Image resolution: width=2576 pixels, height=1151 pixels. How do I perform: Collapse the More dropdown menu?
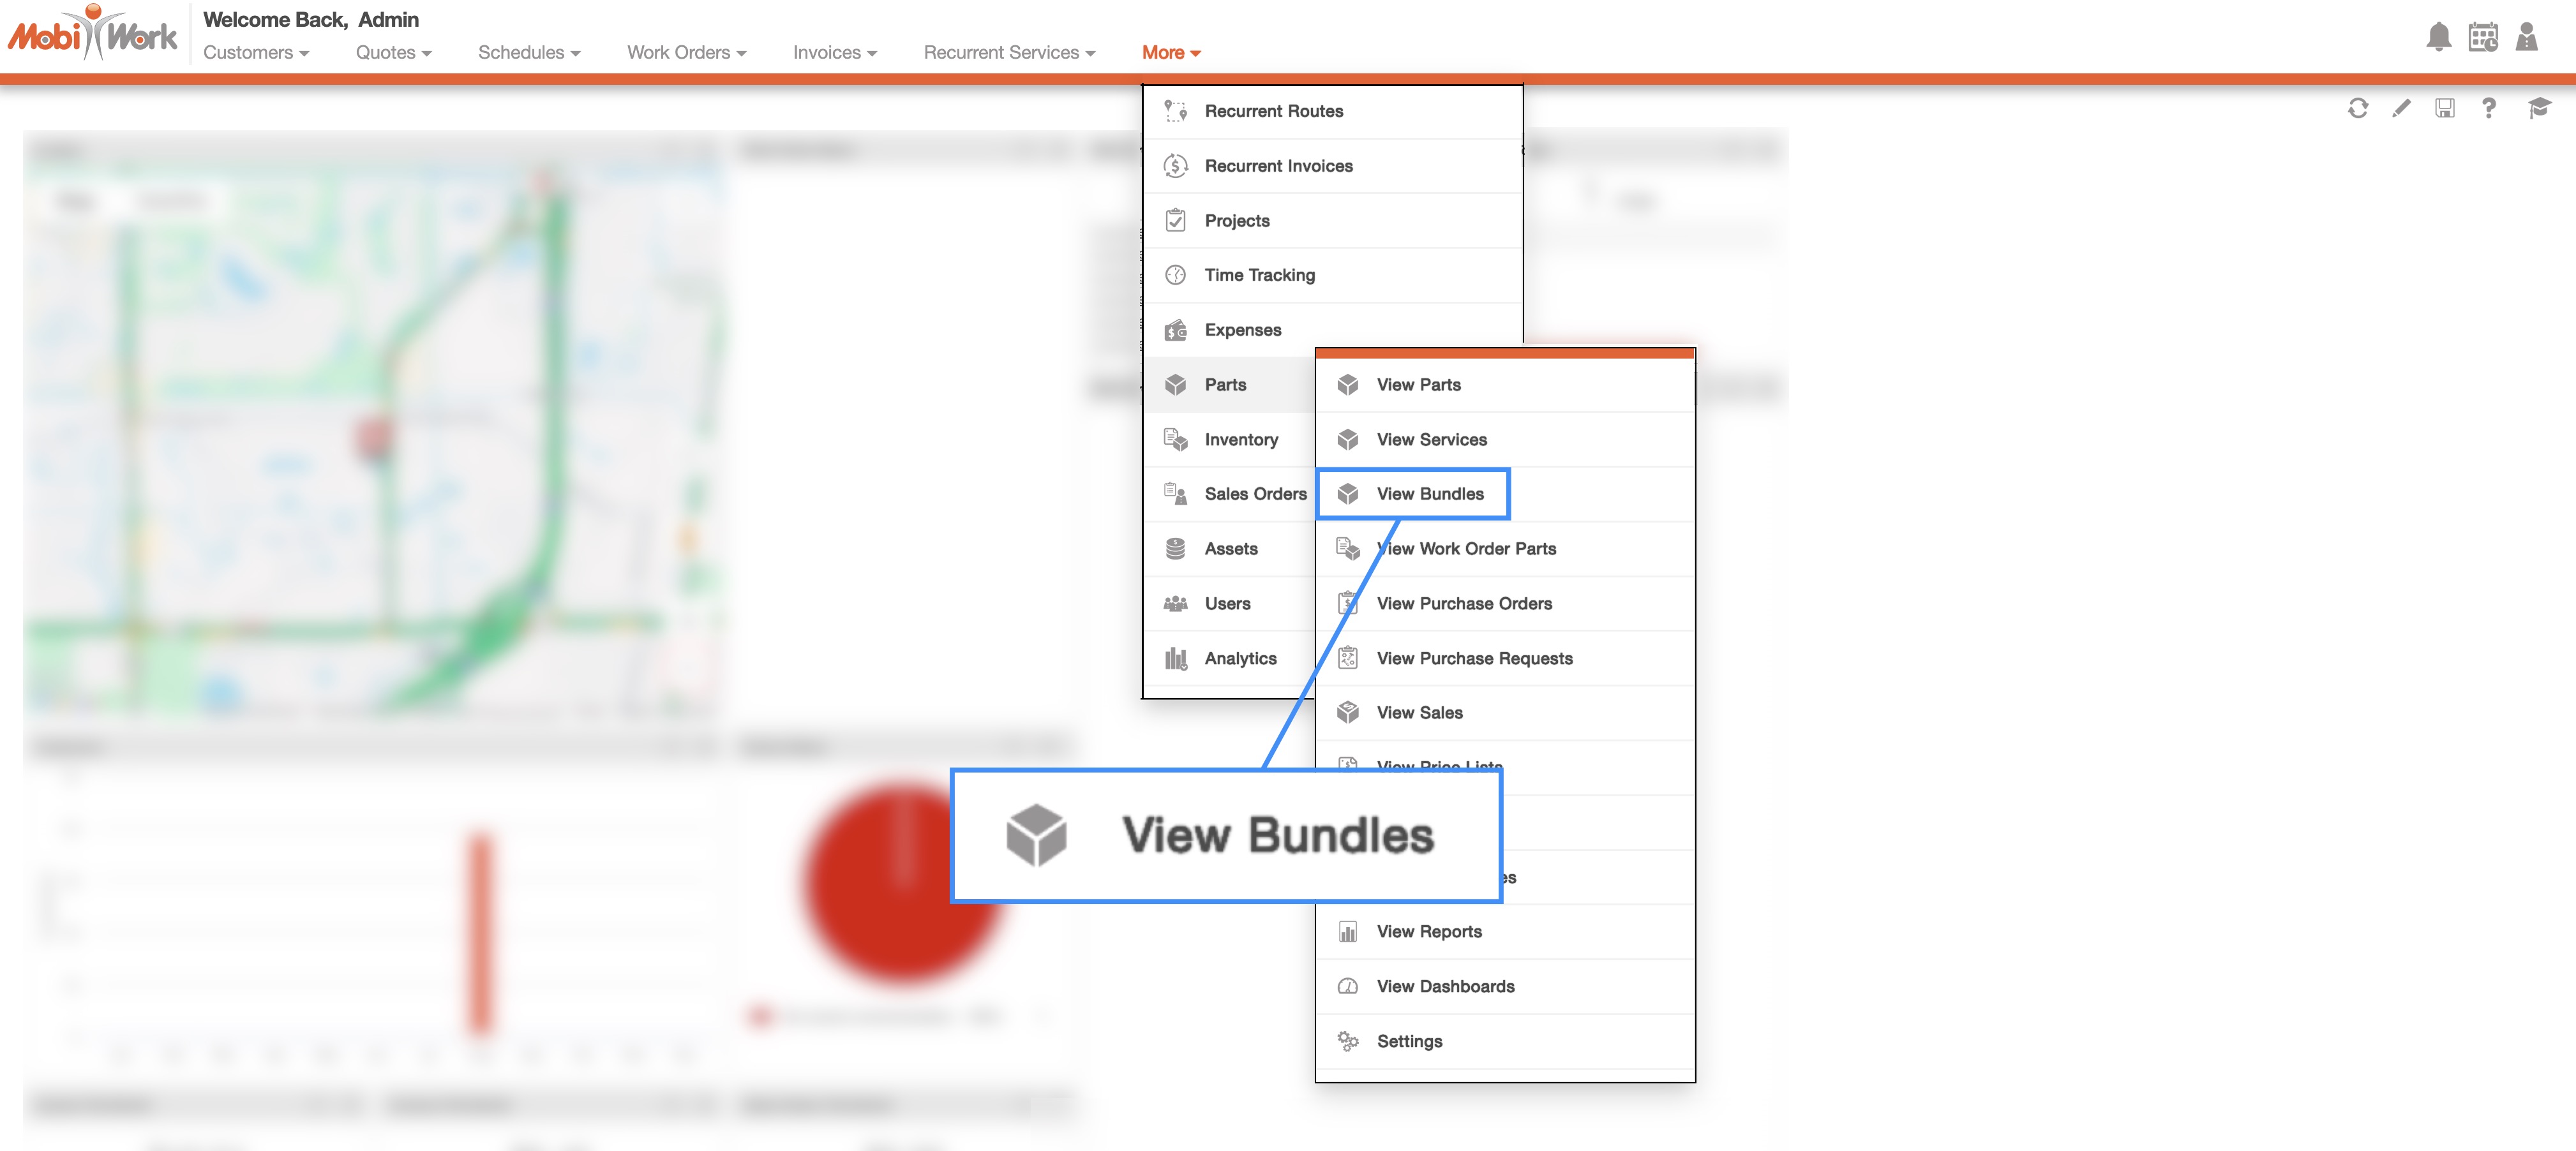click(1170, 52)
